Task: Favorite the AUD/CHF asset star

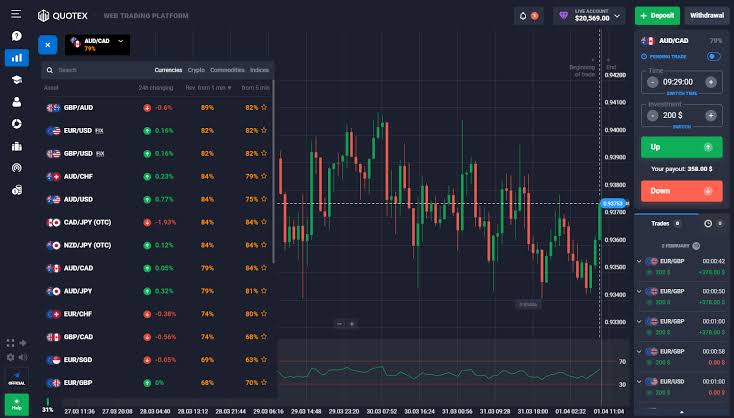Action: pos(264,176)
